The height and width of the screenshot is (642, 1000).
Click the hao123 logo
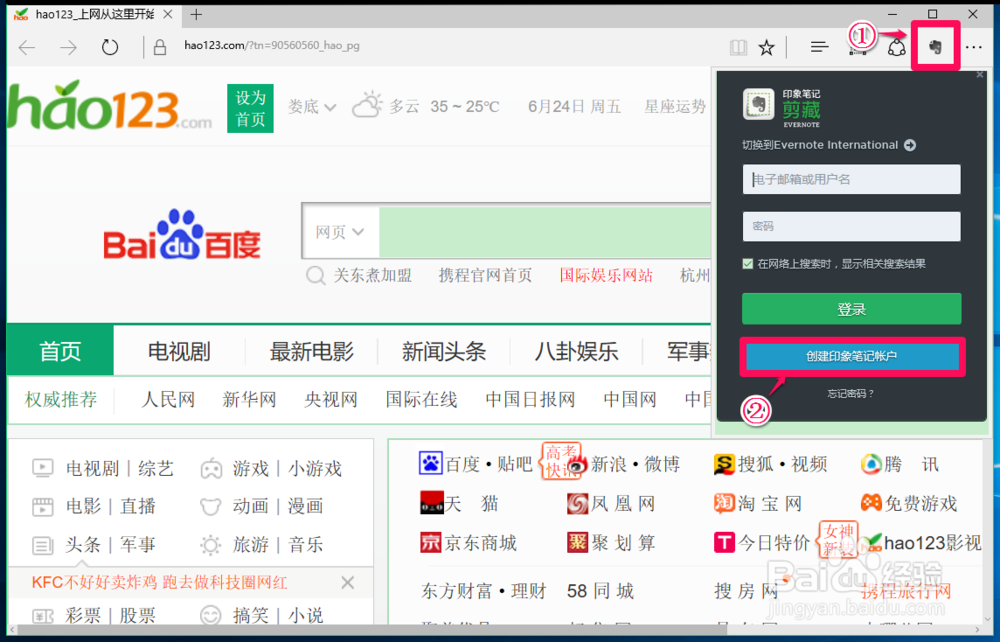(x=109, y=106)
